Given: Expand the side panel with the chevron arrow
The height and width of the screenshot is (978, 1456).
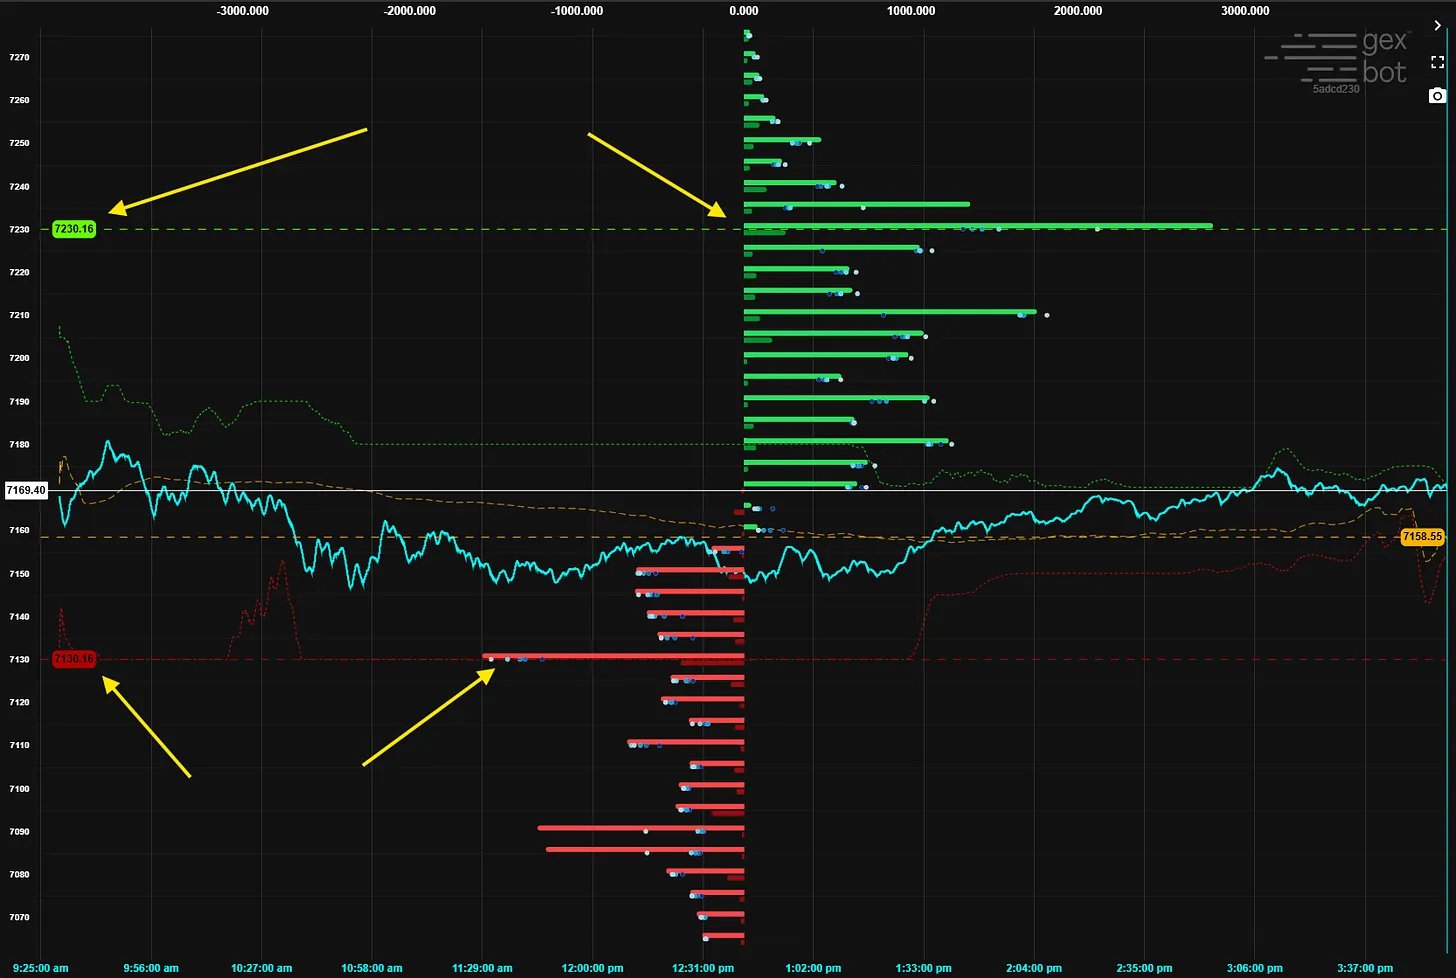Looking at the screenshot, I should [x=1437, y=26].
